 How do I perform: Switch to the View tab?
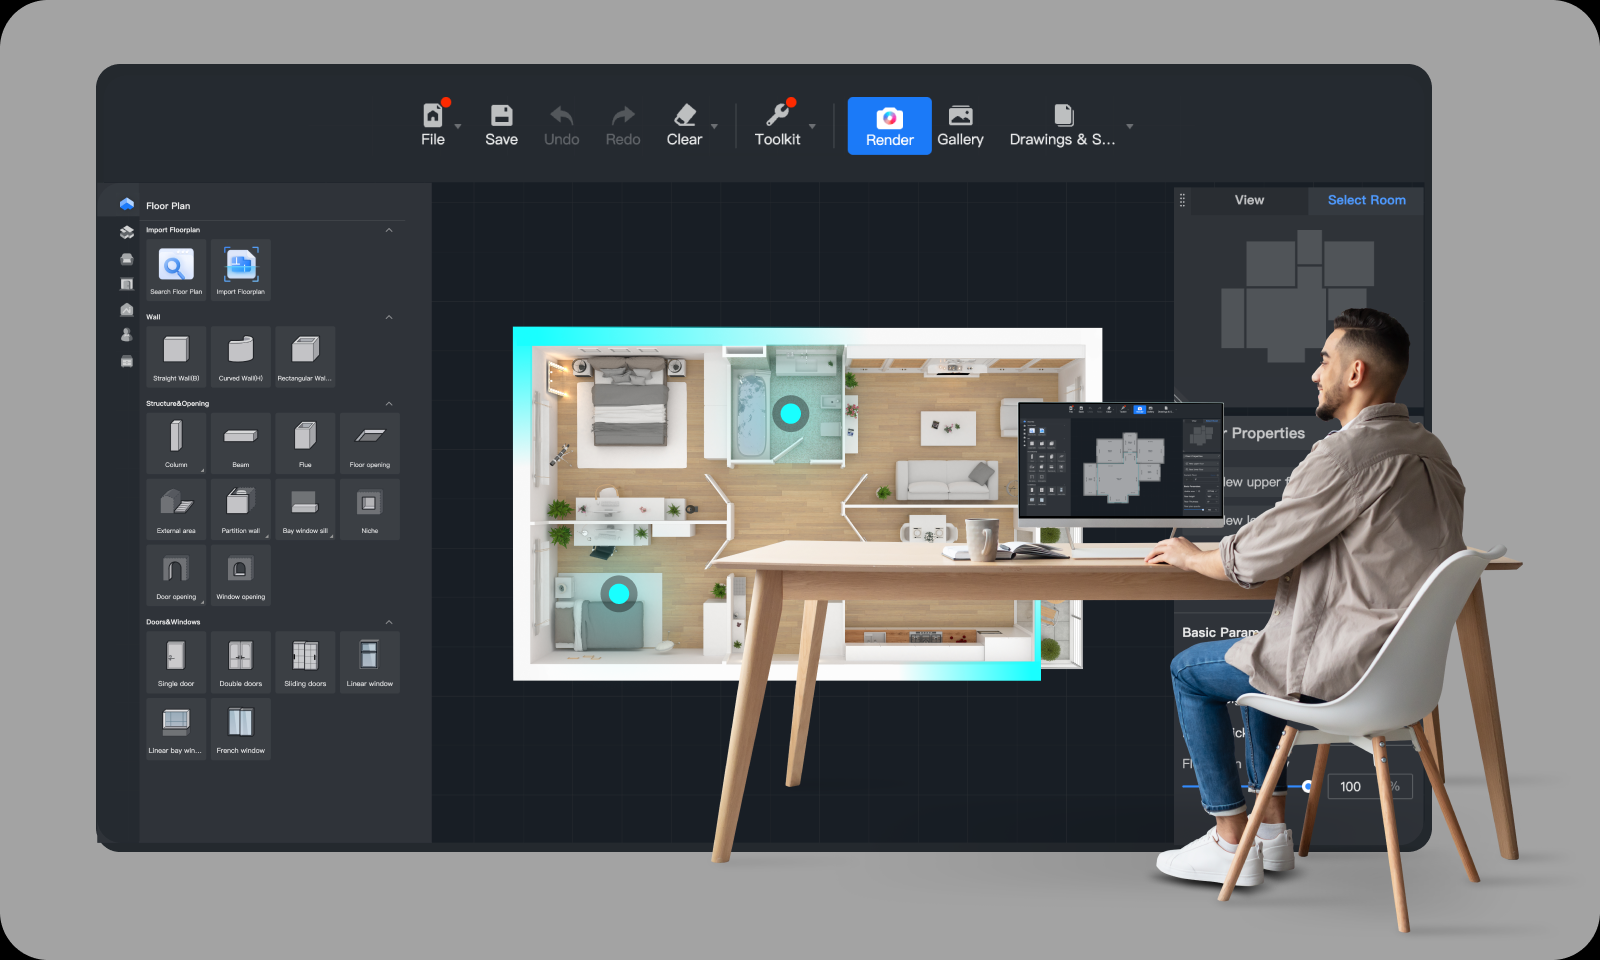click(1248, 200)
